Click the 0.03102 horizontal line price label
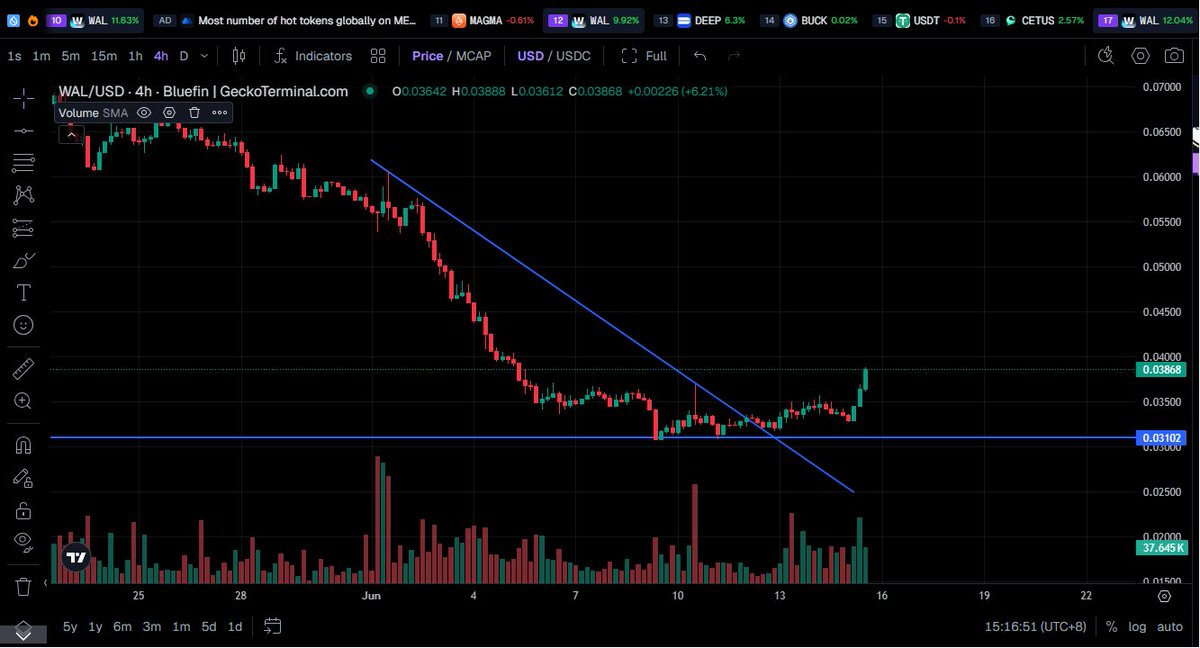1200x648 pixels. pyautogui.click(x=1161, y=438)
